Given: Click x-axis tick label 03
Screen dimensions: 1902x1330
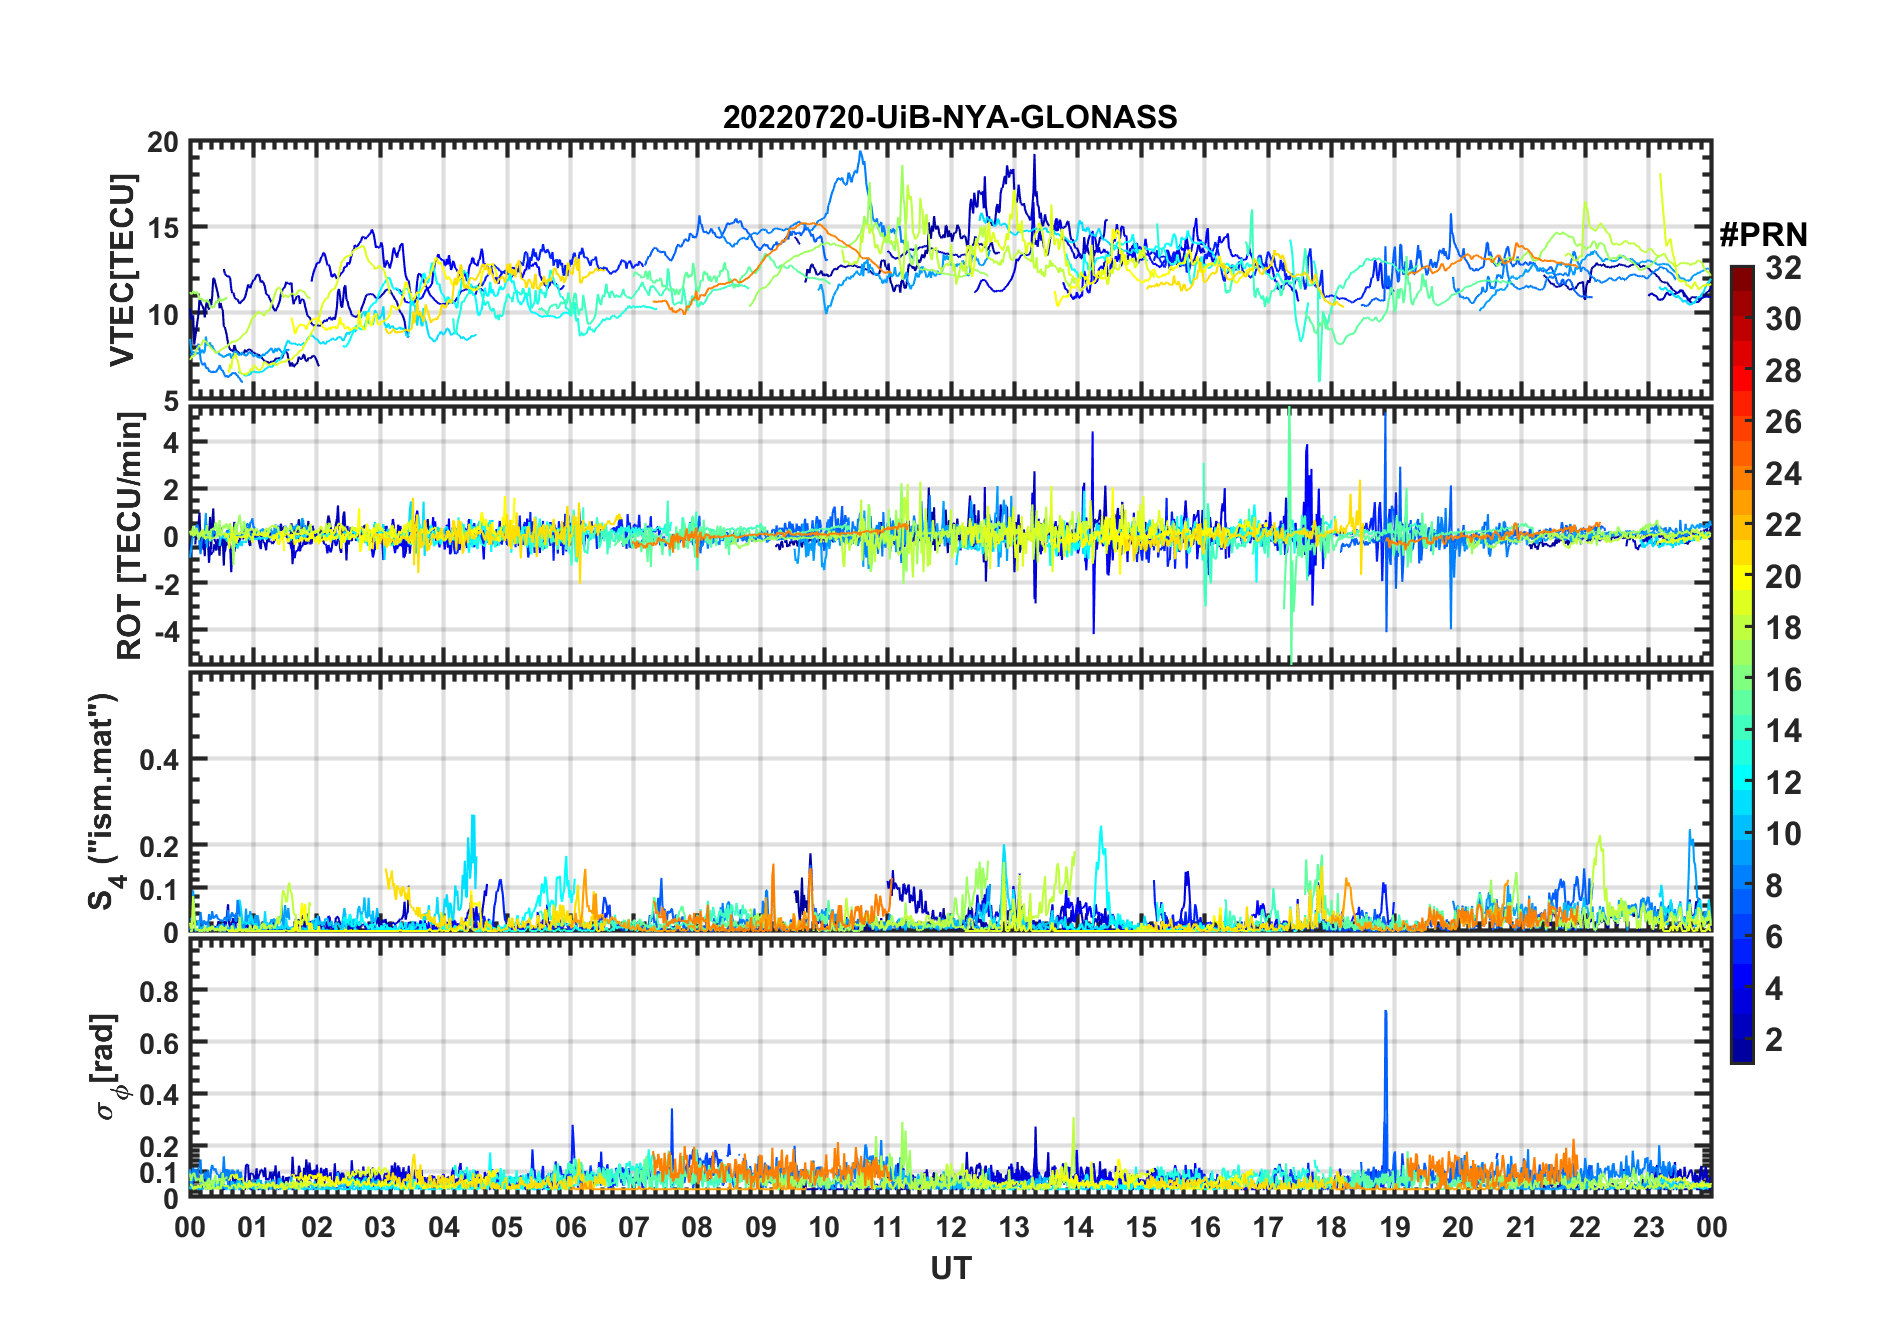Looking at the screenshot, I should click(380, 1227).
